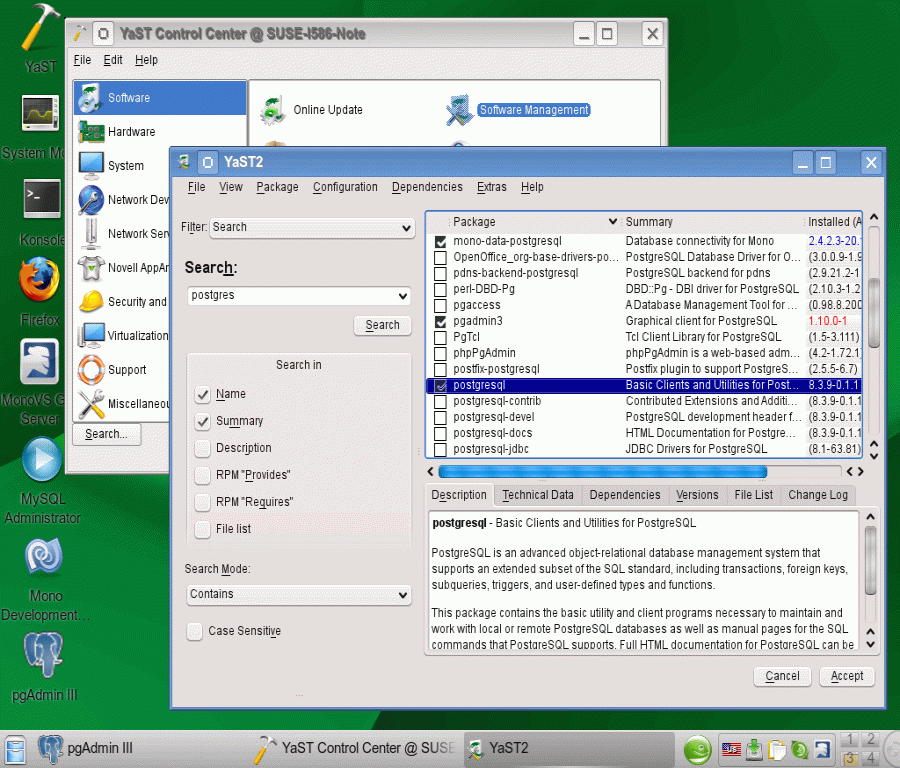
Task: Click the US flag keyboard layout tray icon
Action: tap(731, 749)
